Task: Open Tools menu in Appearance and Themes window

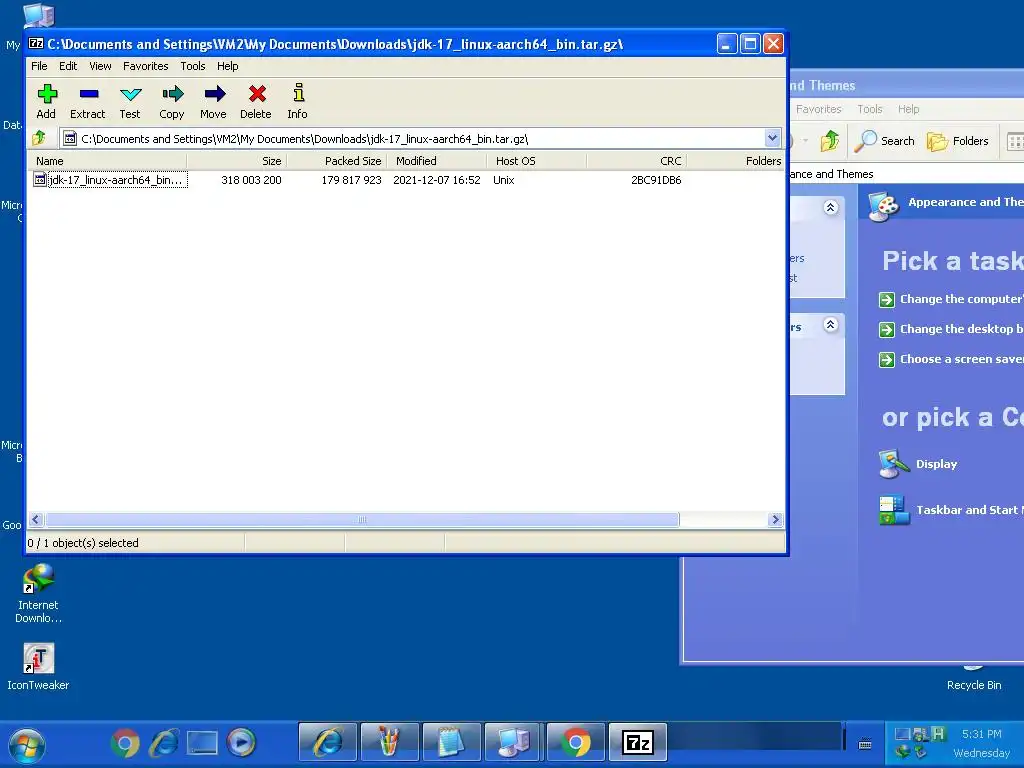Action: tap(869, 109)
